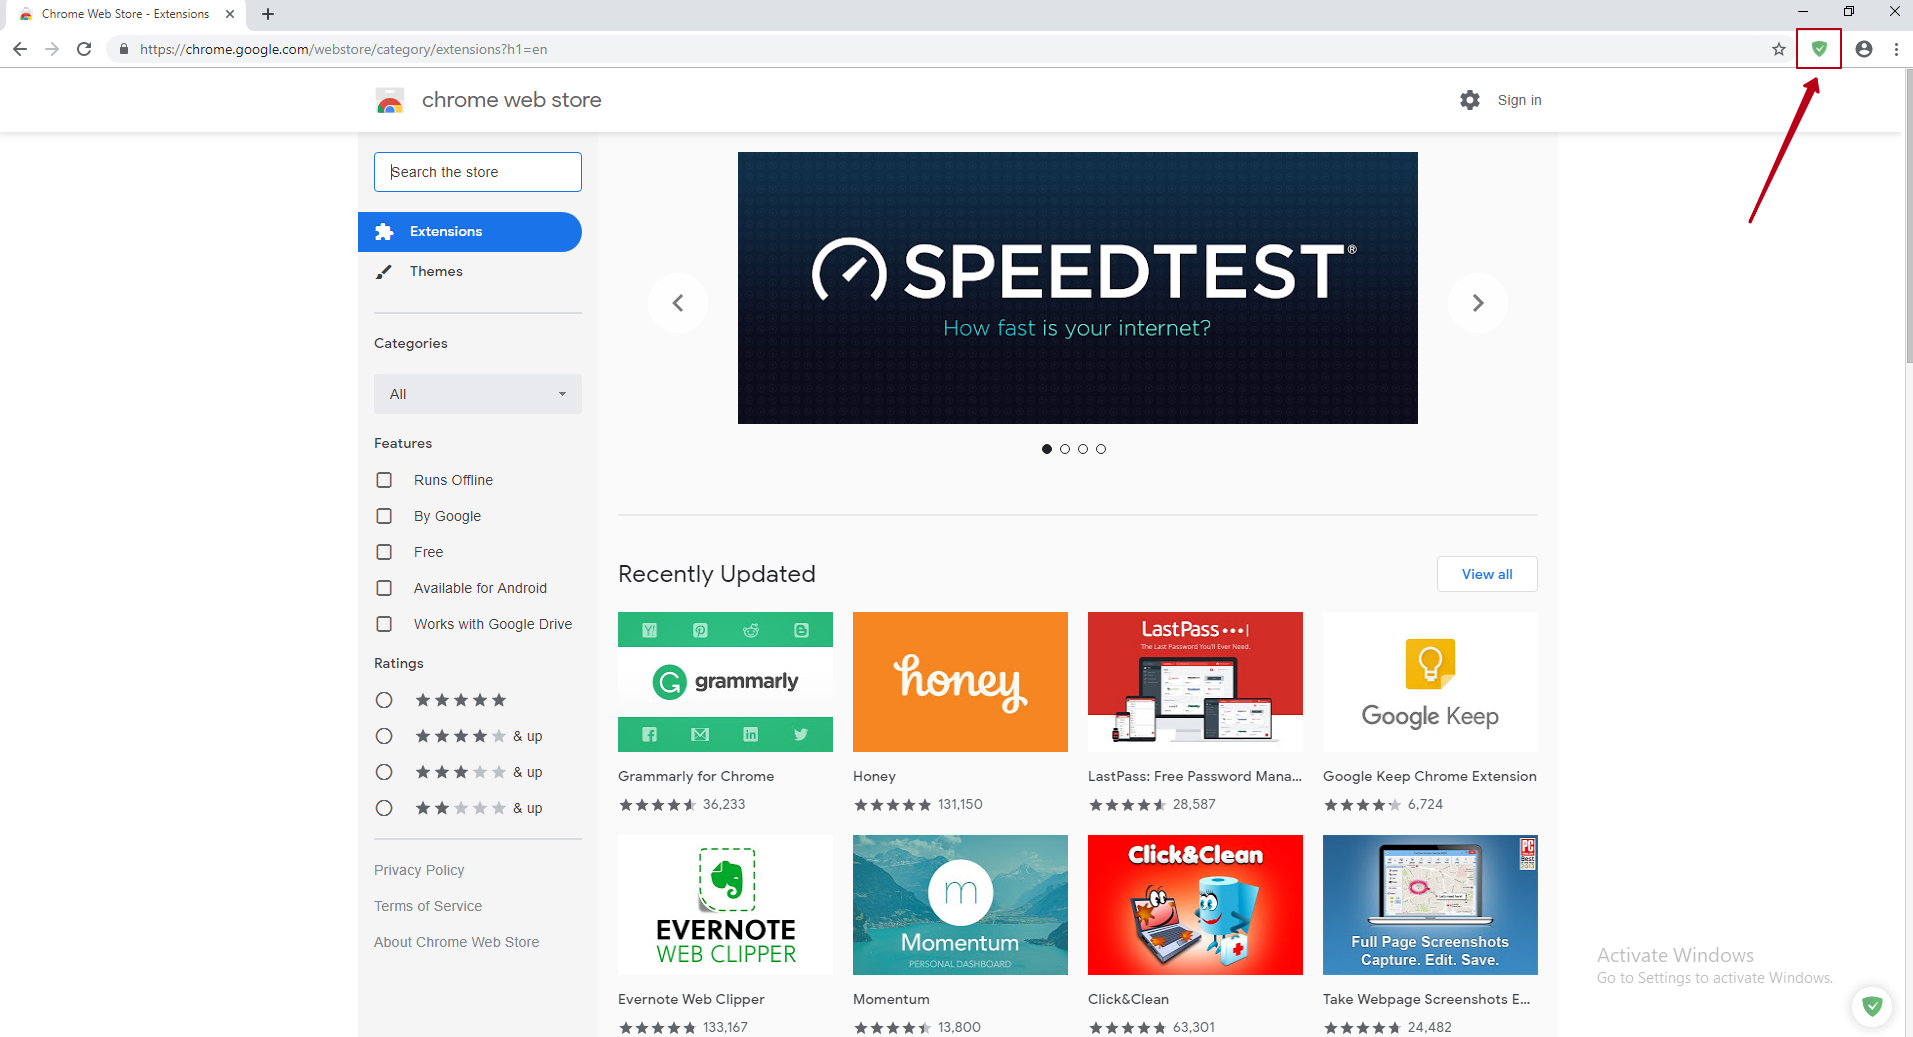The height and width of the screenshot is (1037, 1913).
Task: Go back a slide with the left chevron
Action: coord(678,302)
